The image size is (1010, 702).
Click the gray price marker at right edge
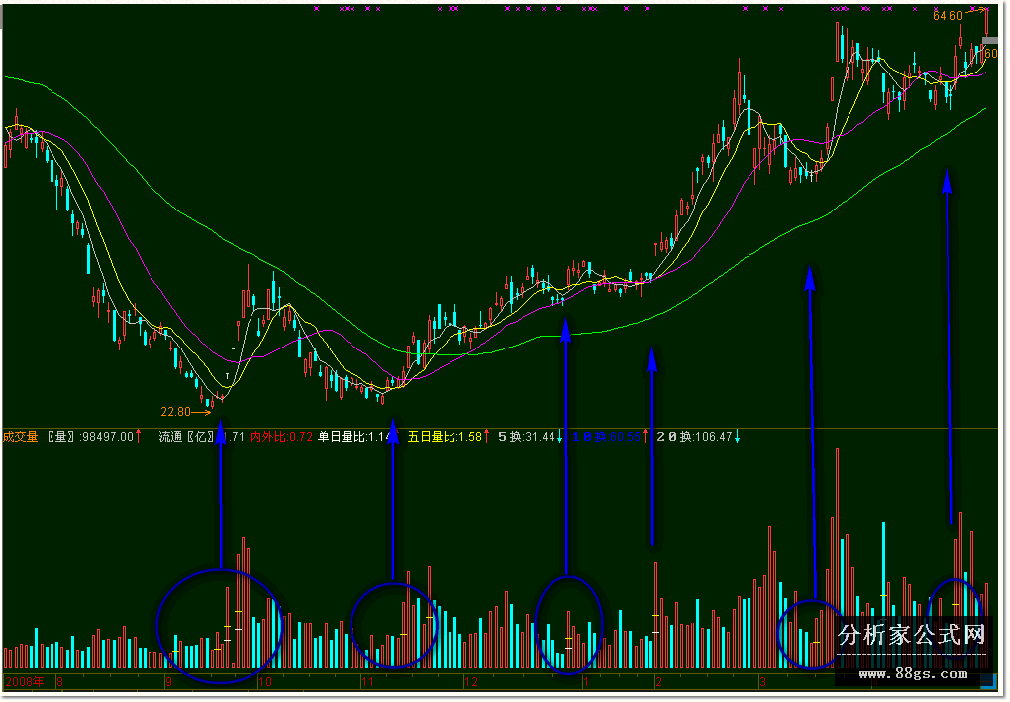tap(989, 41)
